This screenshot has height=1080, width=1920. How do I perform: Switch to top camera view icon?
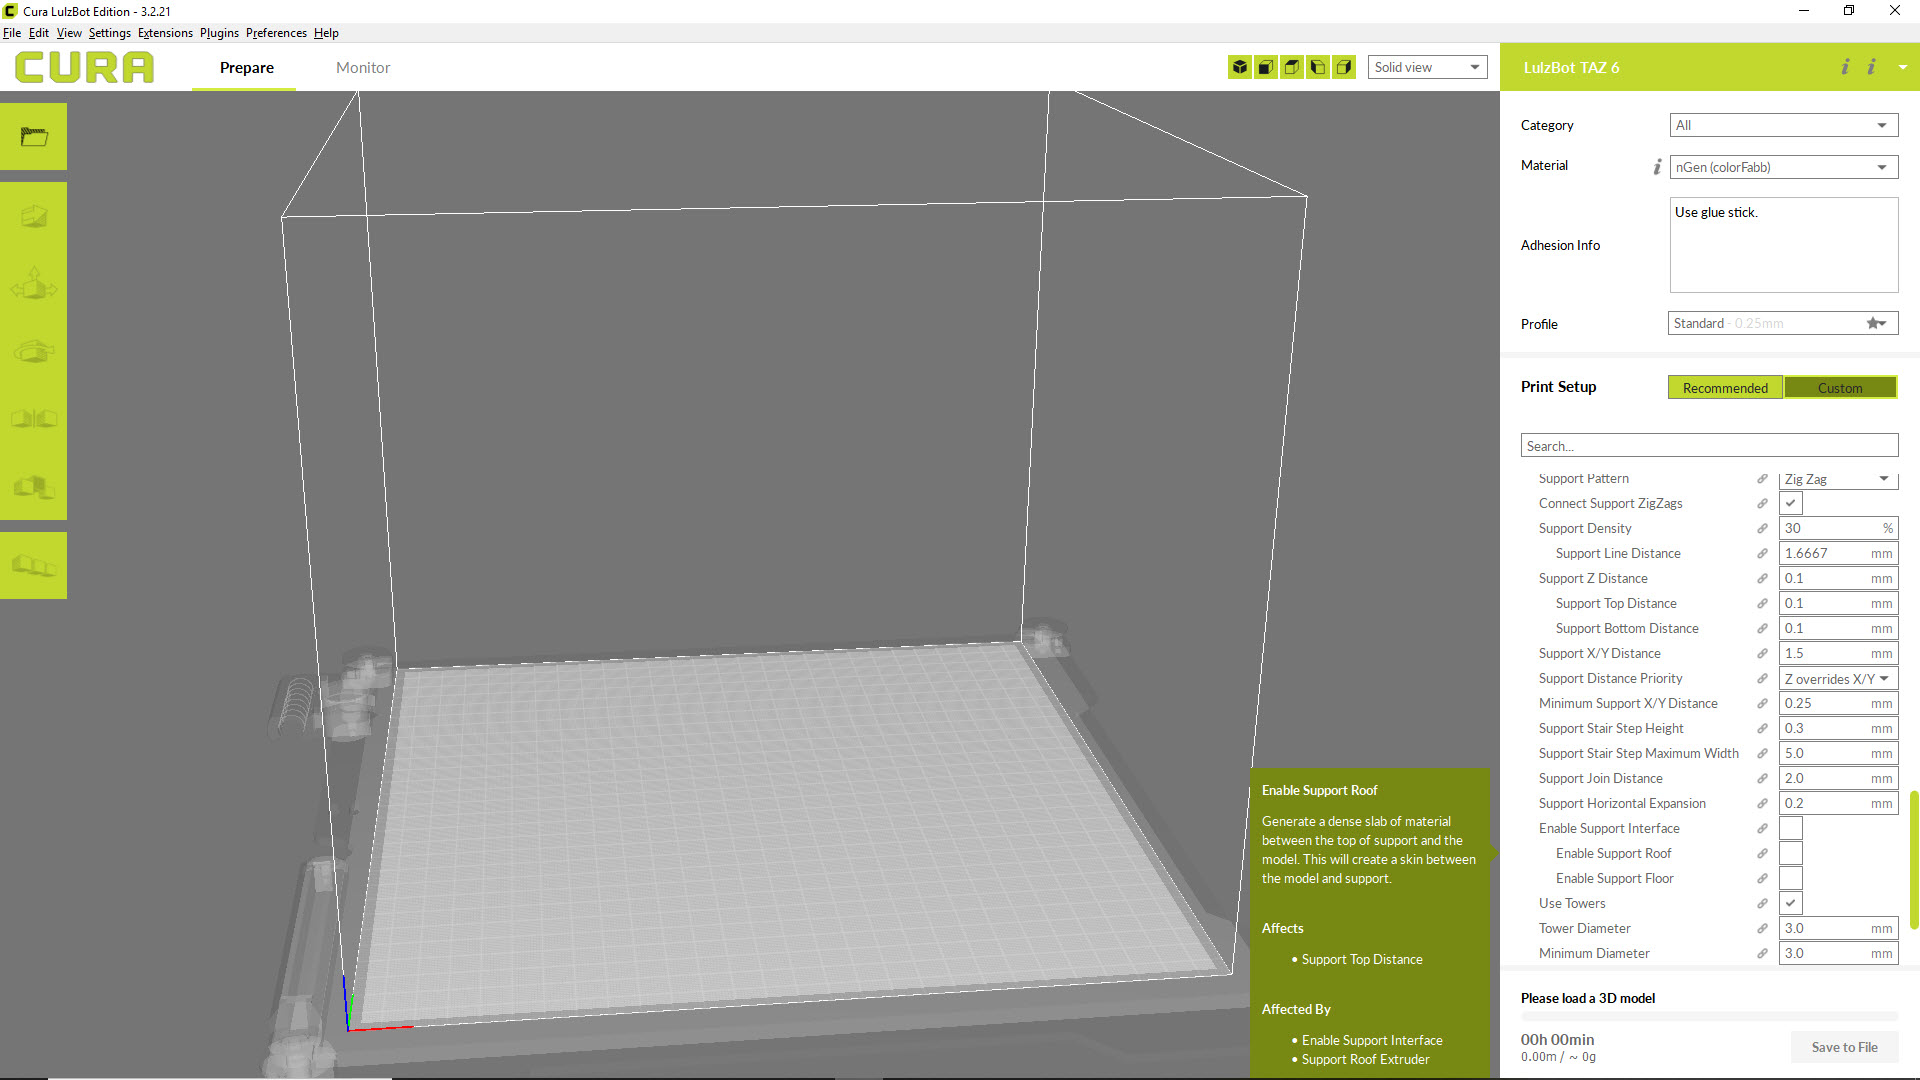[x=1292, y=67]
